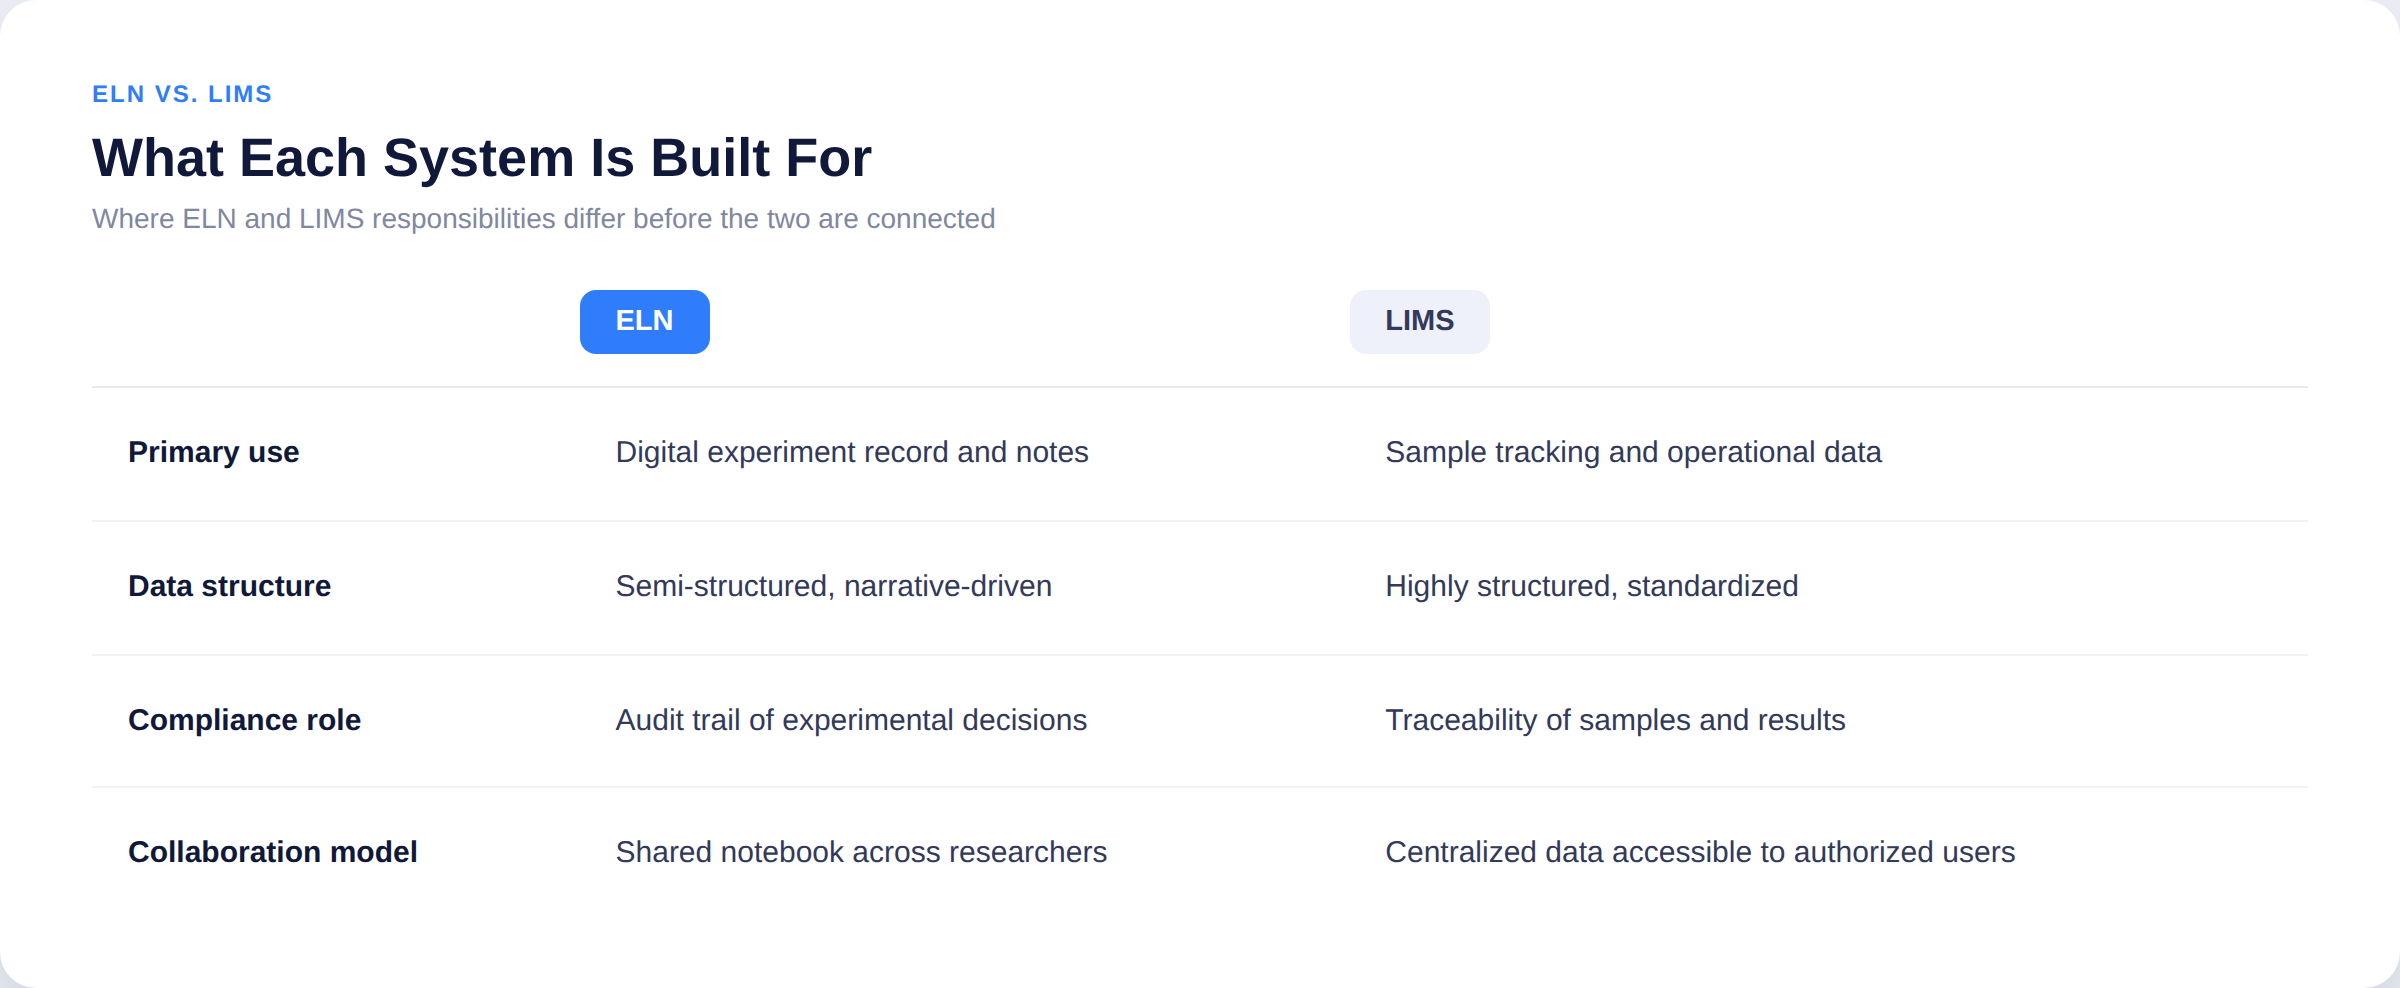
Task: Select the Collaboration model row label
Action: click(273, 852)
